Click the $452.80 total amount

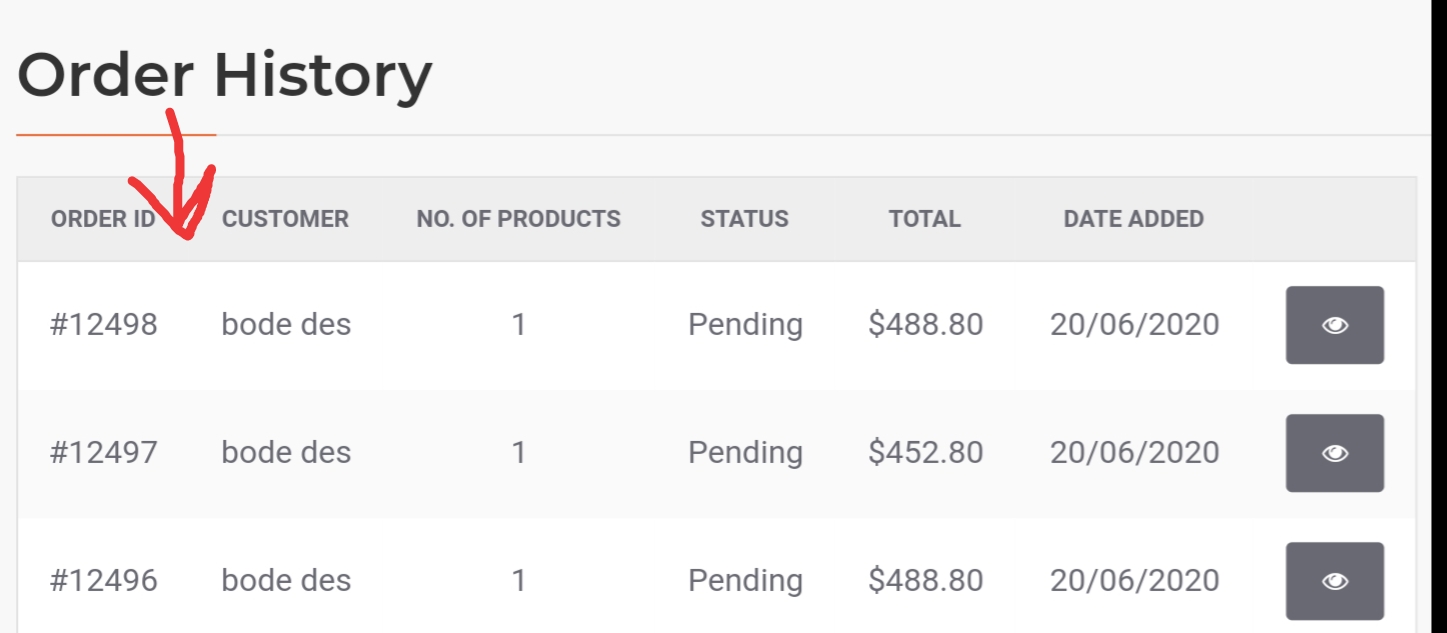pyautogui.click(x=926, y=453)
